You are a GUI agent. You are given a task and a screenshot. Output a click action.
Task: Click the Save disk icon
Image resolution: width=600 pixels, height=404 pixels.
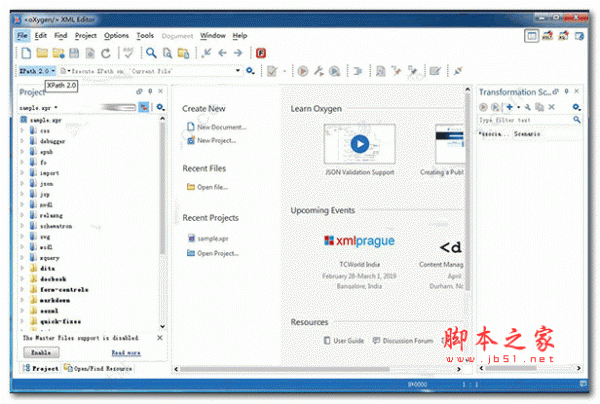74,53
